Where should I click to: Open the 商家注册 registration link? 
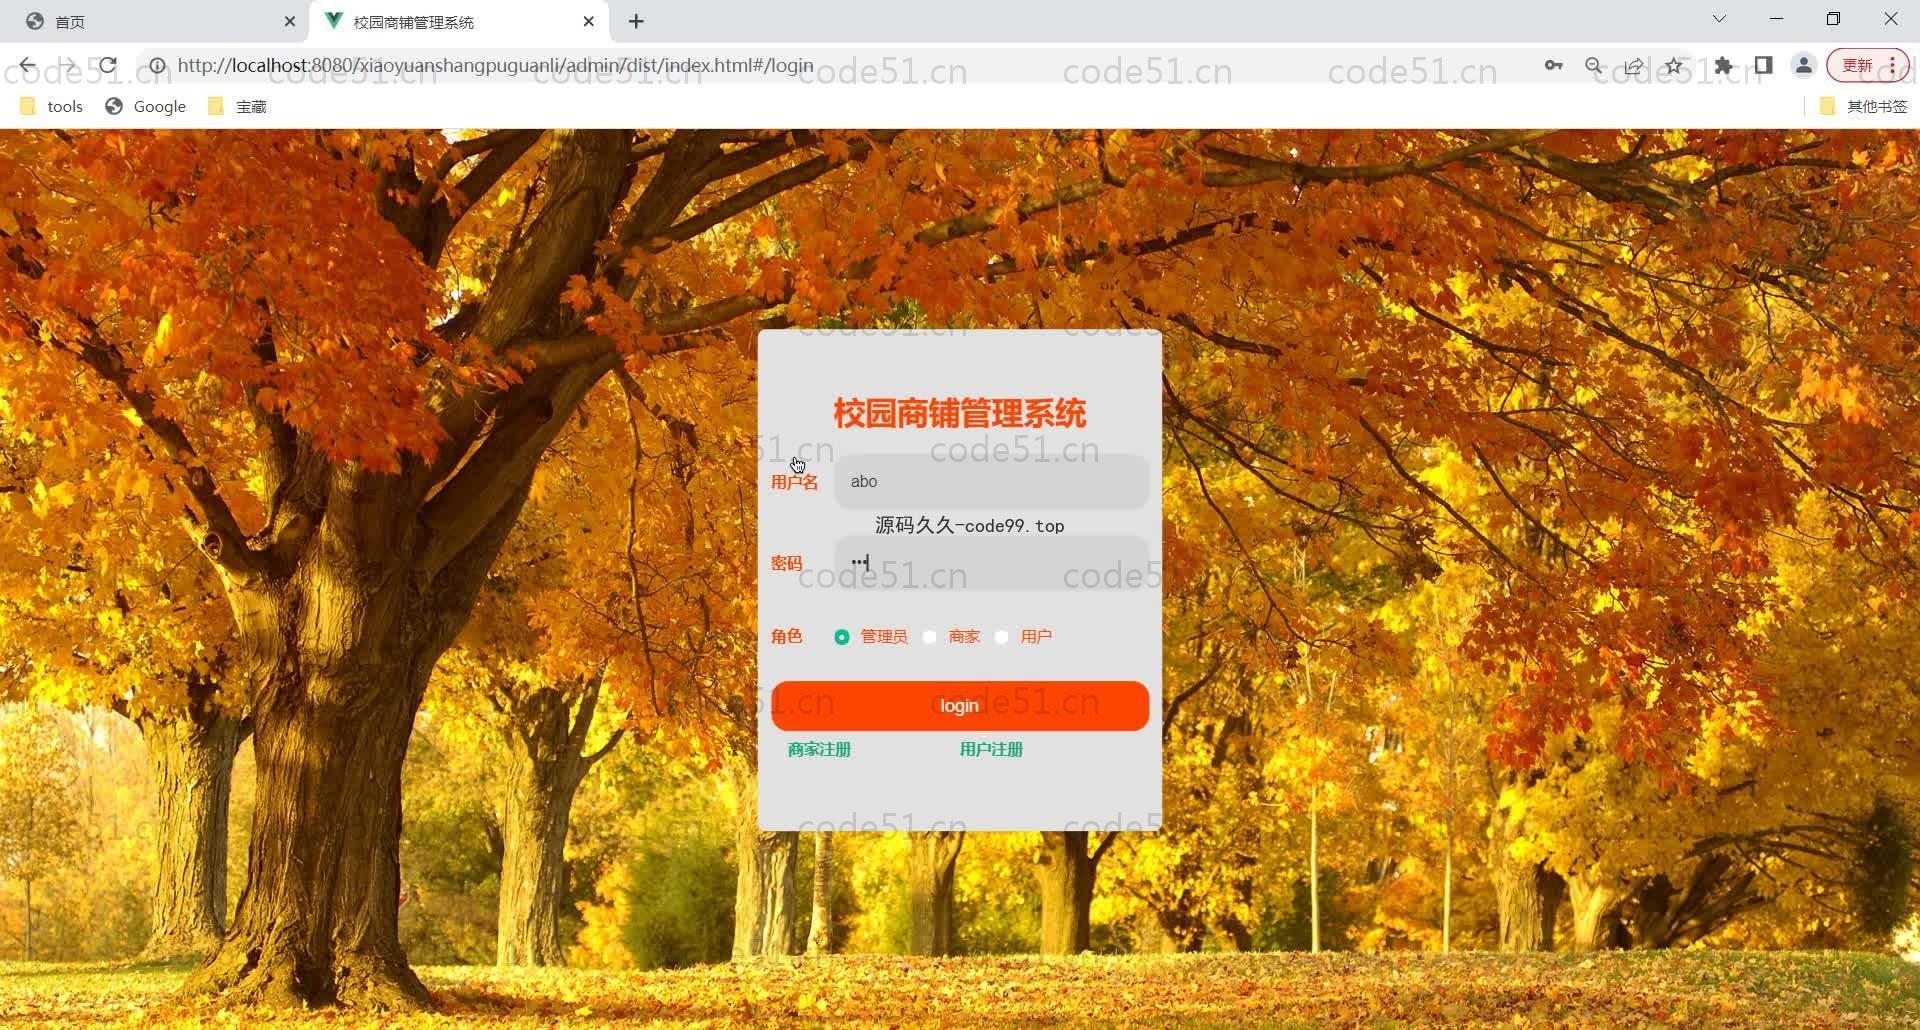pos(819,749)
